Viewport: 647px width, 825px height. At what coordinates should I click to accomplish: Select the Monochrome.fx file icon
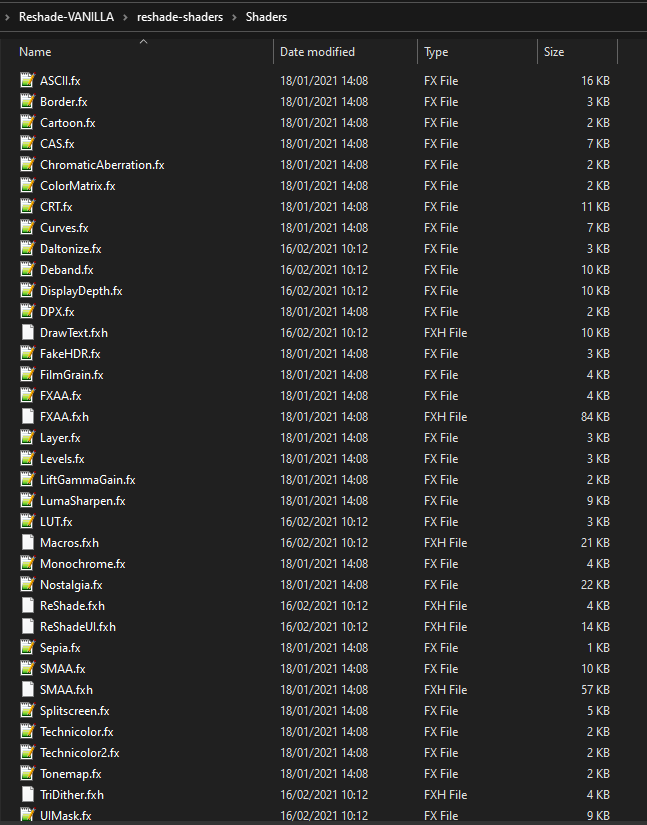pyautogui.click(x=27, y=564)
